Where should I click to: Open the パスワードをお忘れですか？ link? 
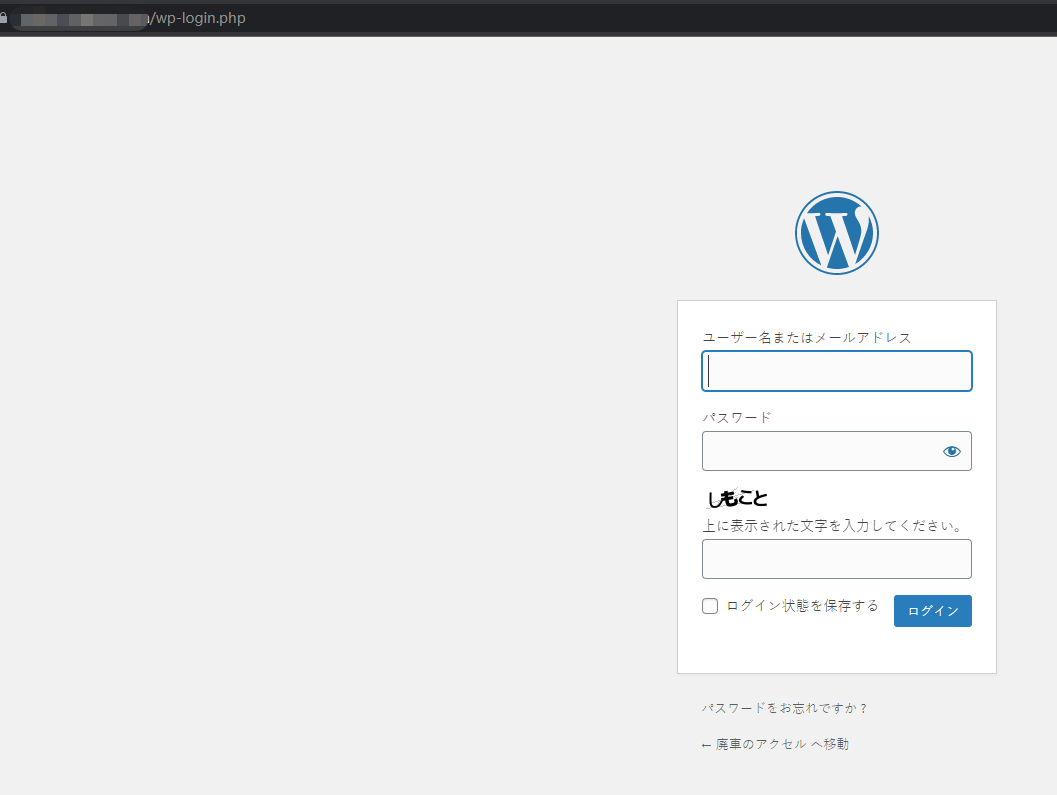pos(785,708)
